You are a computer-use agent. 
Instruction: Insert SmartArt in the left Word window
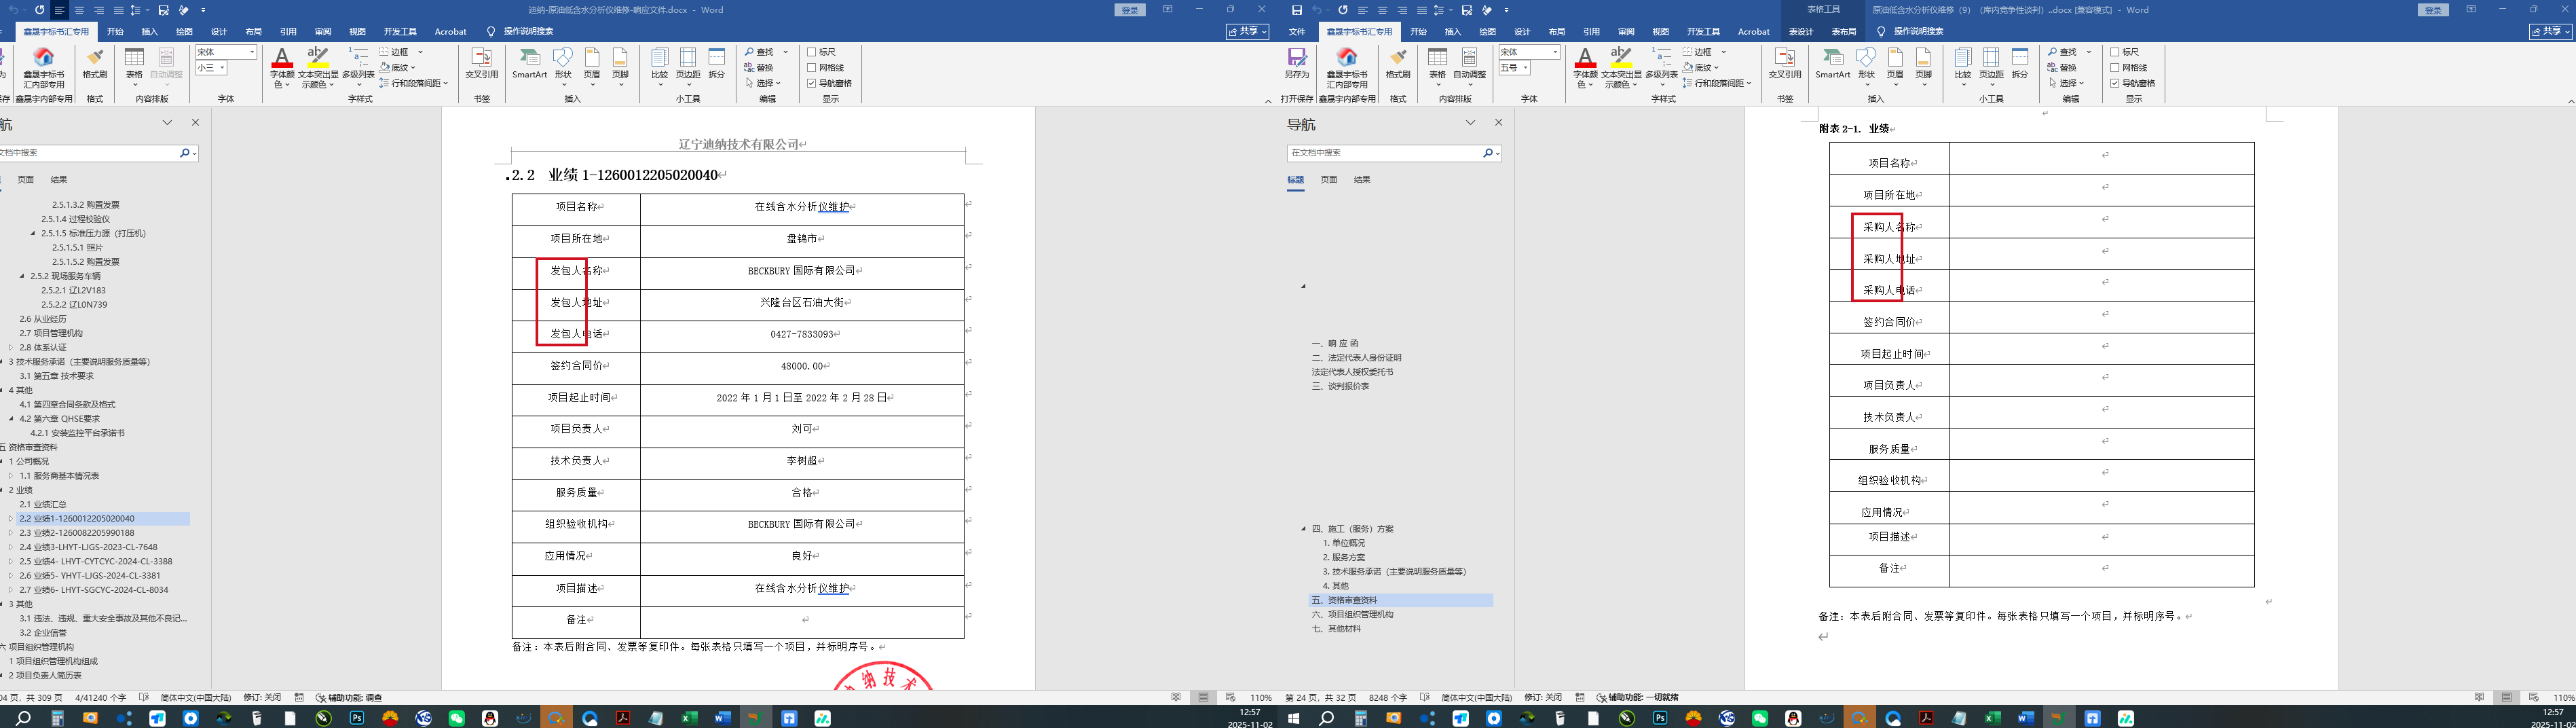tap(529, 64)
